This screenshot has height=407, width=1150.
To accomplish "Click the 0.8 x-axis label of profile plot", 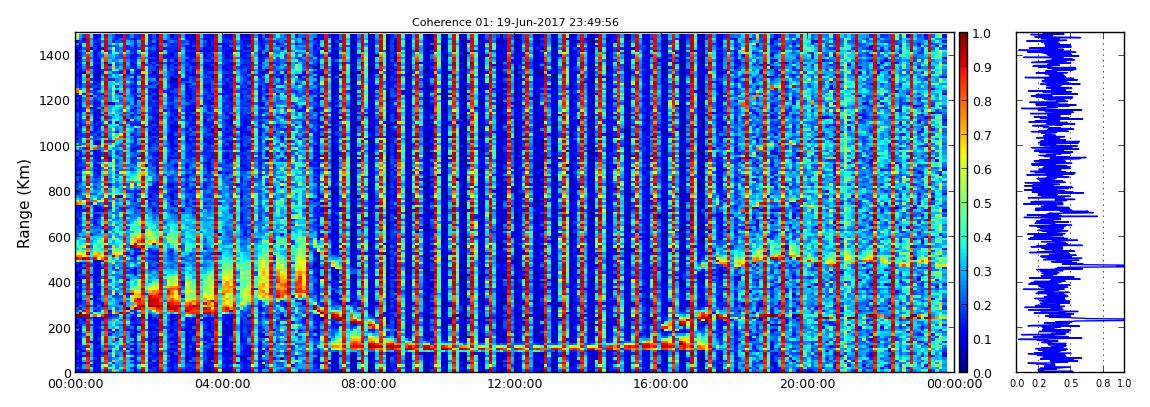I will click(x=1103, y=383).
